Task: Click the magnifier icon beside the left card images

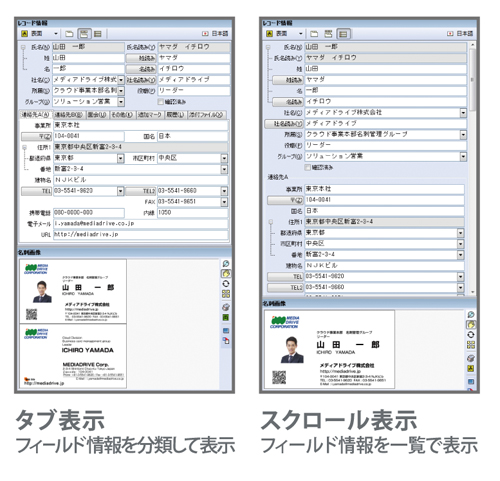Action: tap(226, 264)
